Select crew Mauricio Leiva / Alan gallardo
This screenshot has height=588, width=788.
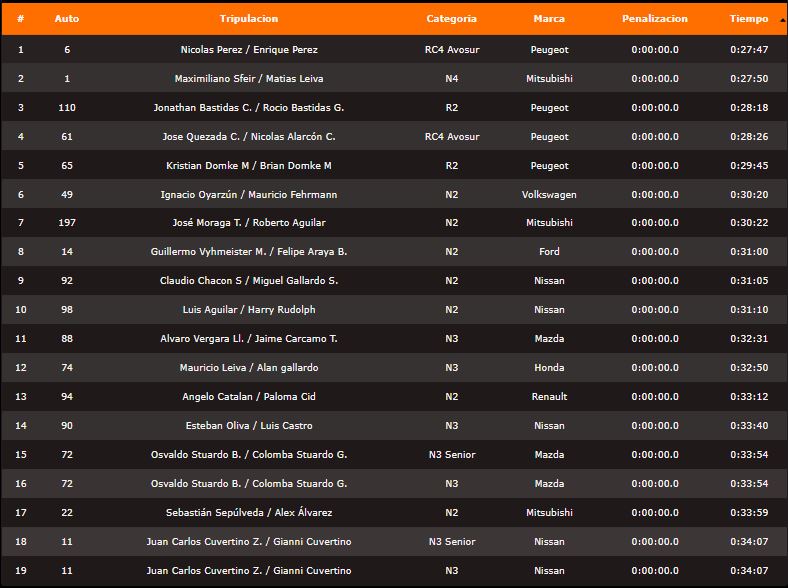click(x=249, y=368)
